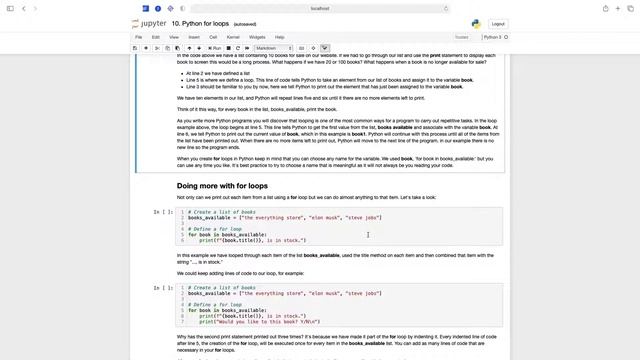Click paragraph starting 'Think of it this way'
The image size is (640, 360).
pyautogui.click(x=257, y=109)
